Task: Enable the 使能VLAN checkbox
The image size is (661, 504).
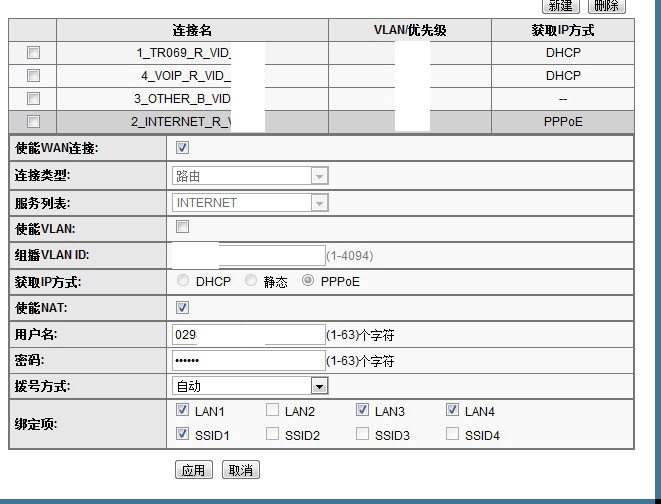Action: tap(183, 227)
